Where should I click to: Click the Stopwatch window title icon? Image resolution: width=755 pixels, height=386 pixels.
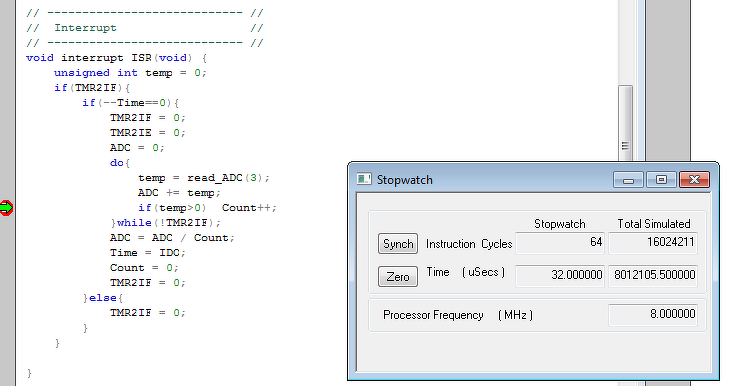pos(364,180)
